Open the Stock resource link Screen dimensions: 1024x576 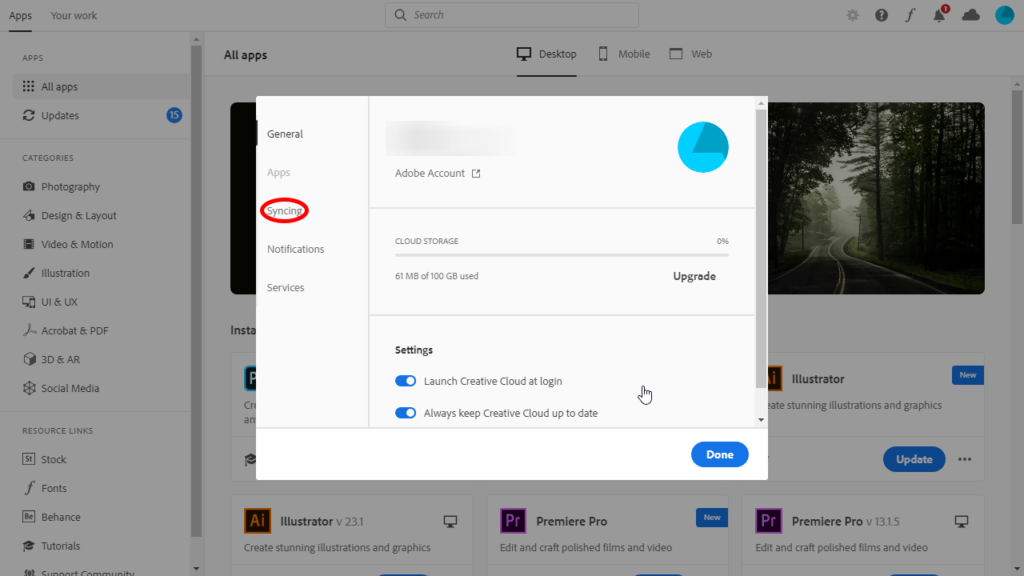tap(44, 459)
